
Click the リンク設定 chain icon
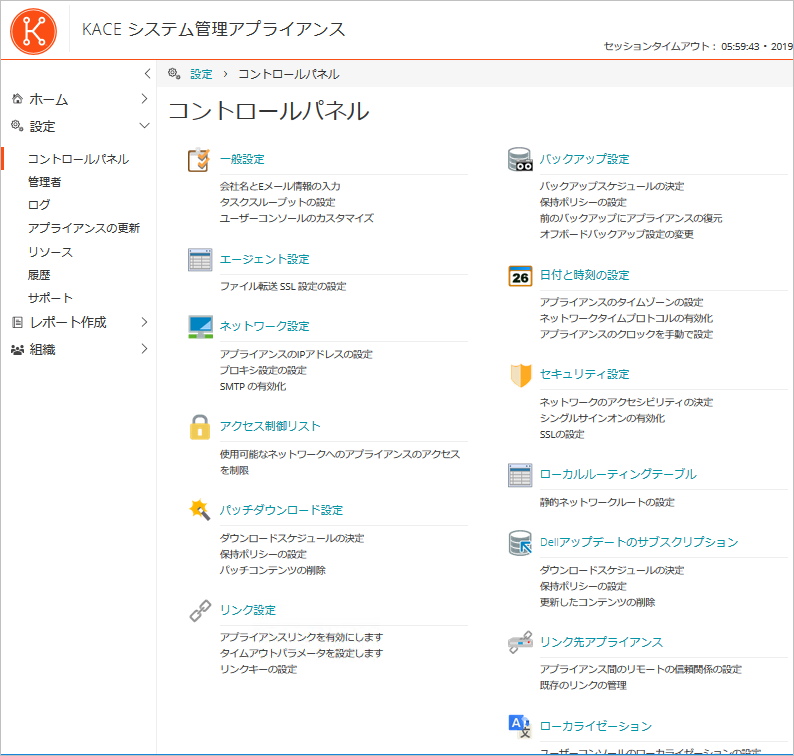pos(200,611)
